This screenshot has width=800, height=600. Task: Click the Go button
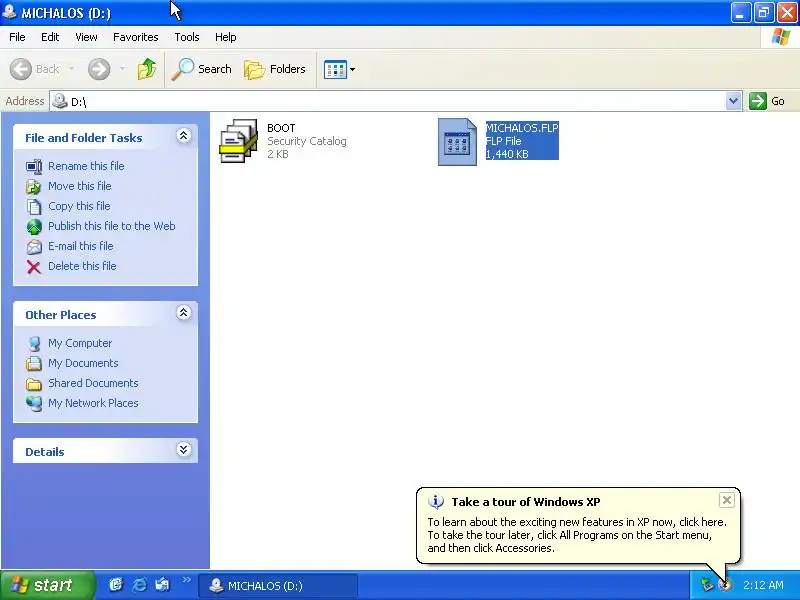(x=766, y=101)
